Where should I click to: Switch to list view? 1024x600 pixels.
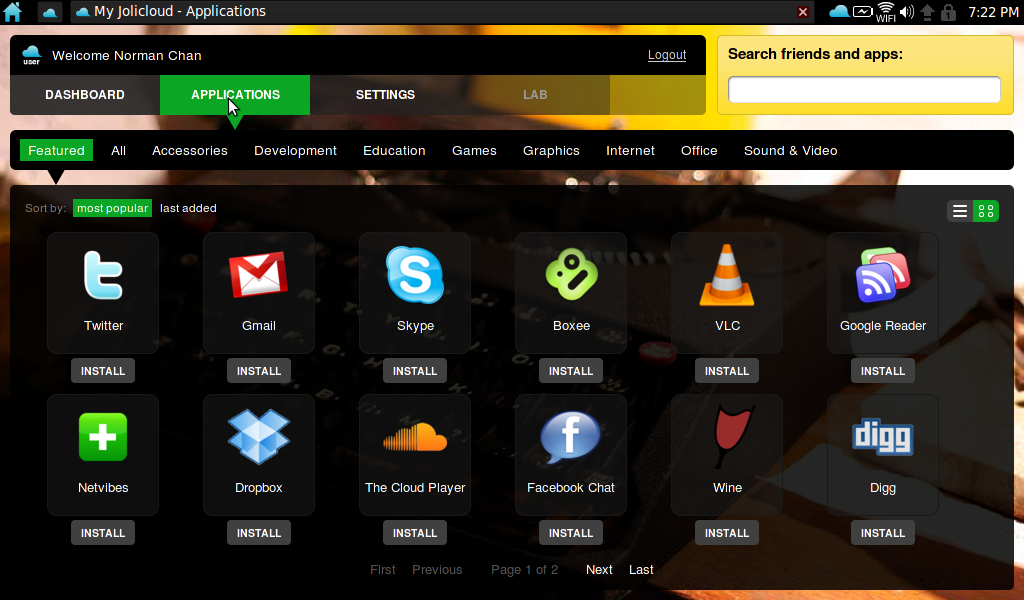point(960,211)
